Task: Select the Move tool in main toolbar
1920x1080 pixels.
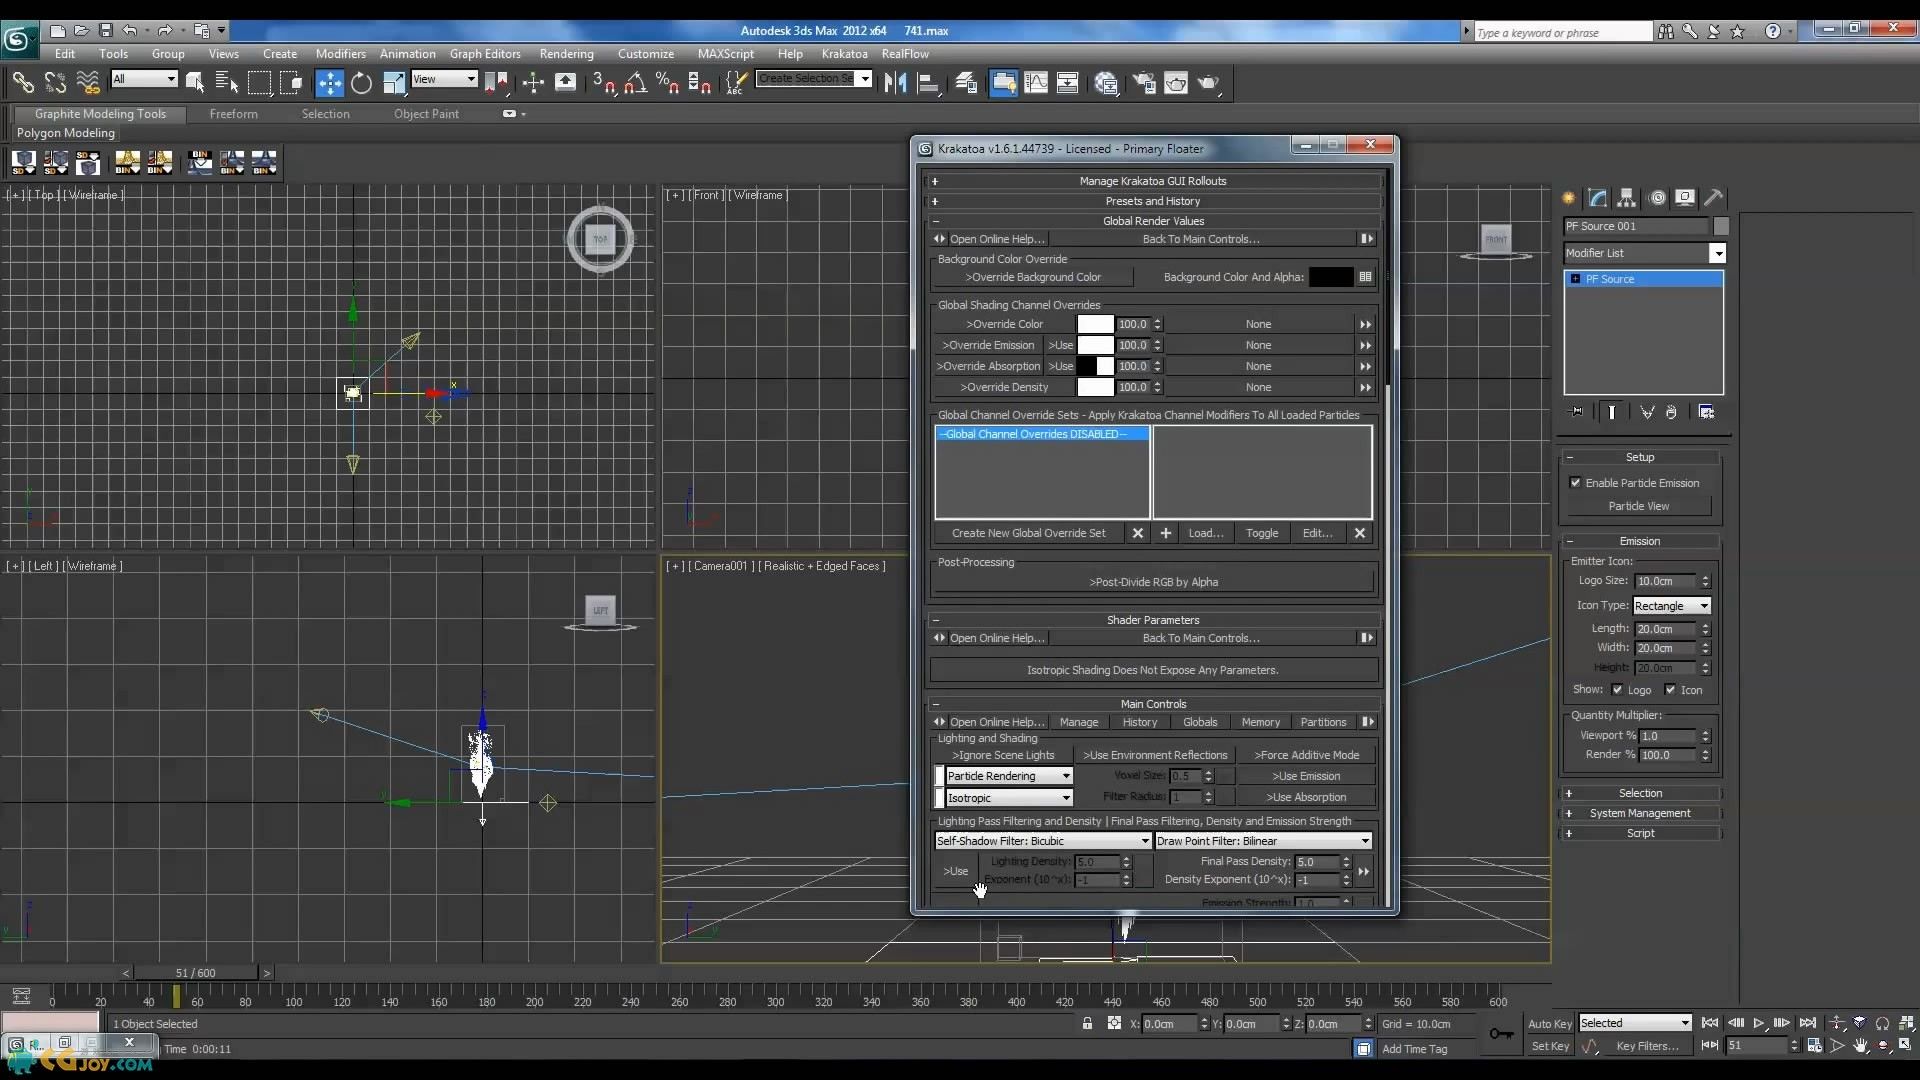Action: pyautogui.click(x=329, y=83)
